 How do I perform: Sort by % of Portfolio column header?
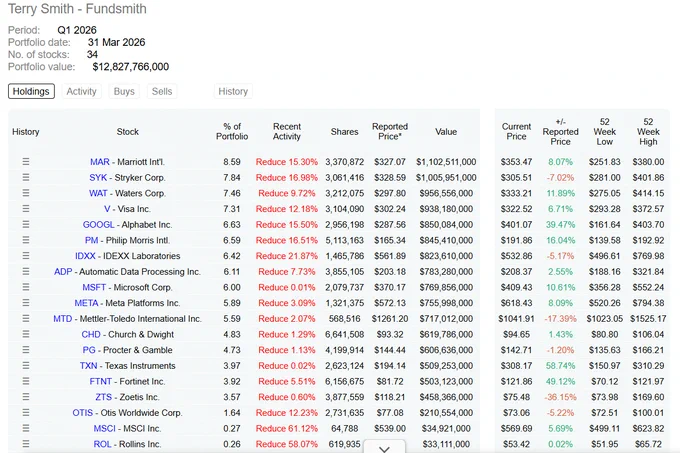coord(232,131)
